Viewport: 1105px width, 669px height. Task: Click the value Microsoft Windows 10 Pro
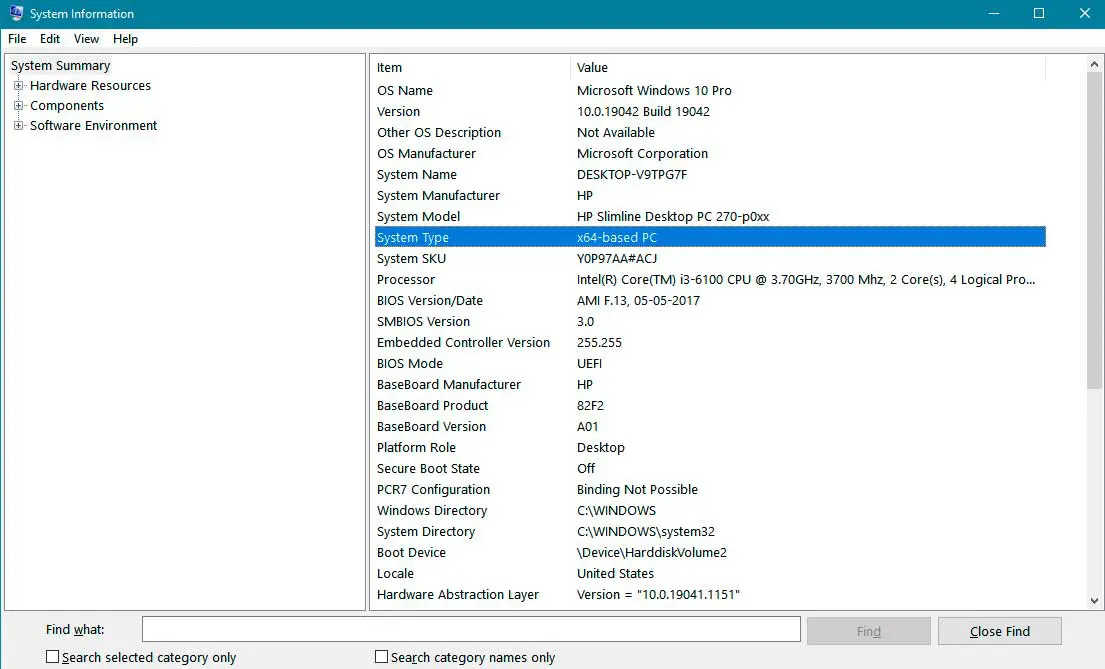pyautogui.click(x=654, y=90)
